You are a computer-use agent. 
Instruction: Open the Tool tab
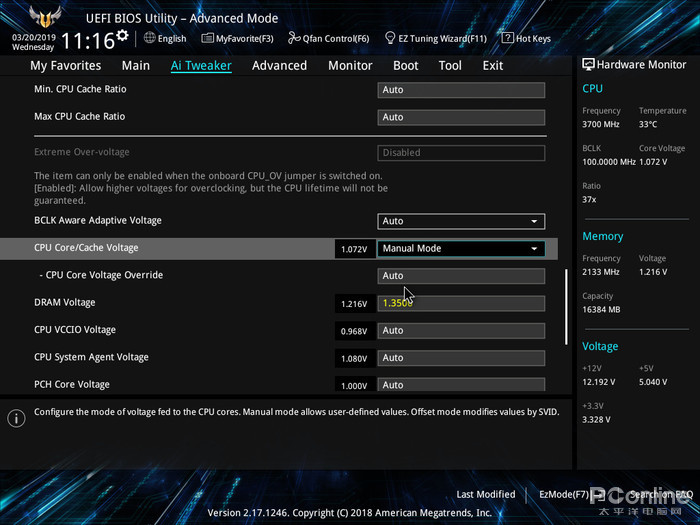[450, 66]
